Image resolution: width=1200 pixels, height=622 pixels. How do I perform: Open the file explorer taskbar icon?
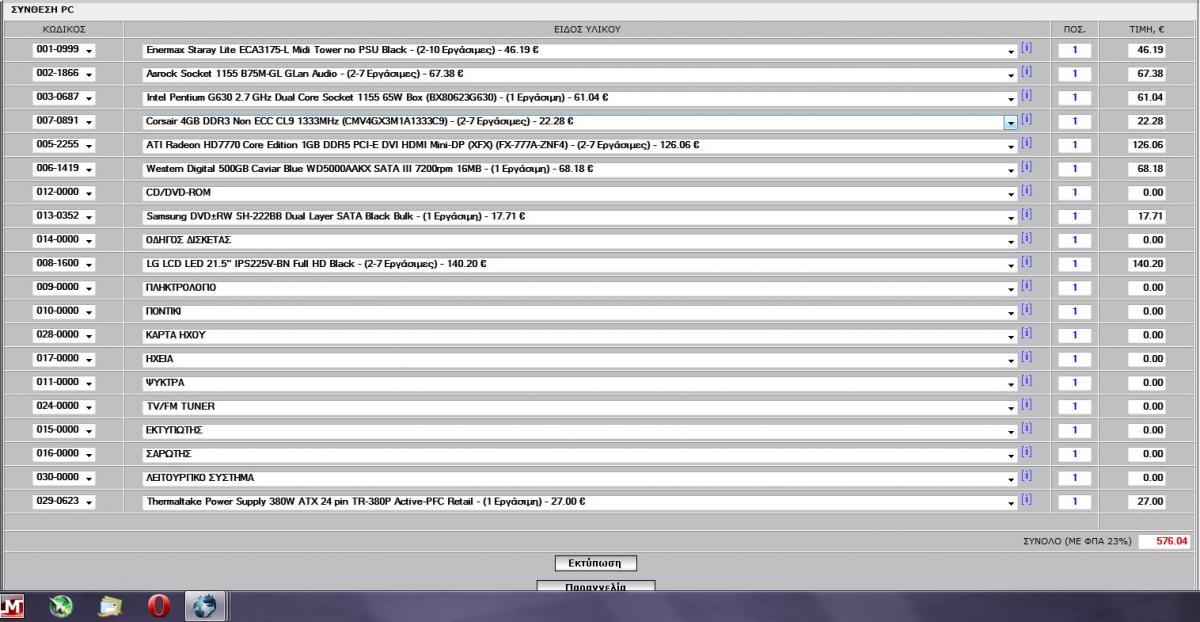111,607
